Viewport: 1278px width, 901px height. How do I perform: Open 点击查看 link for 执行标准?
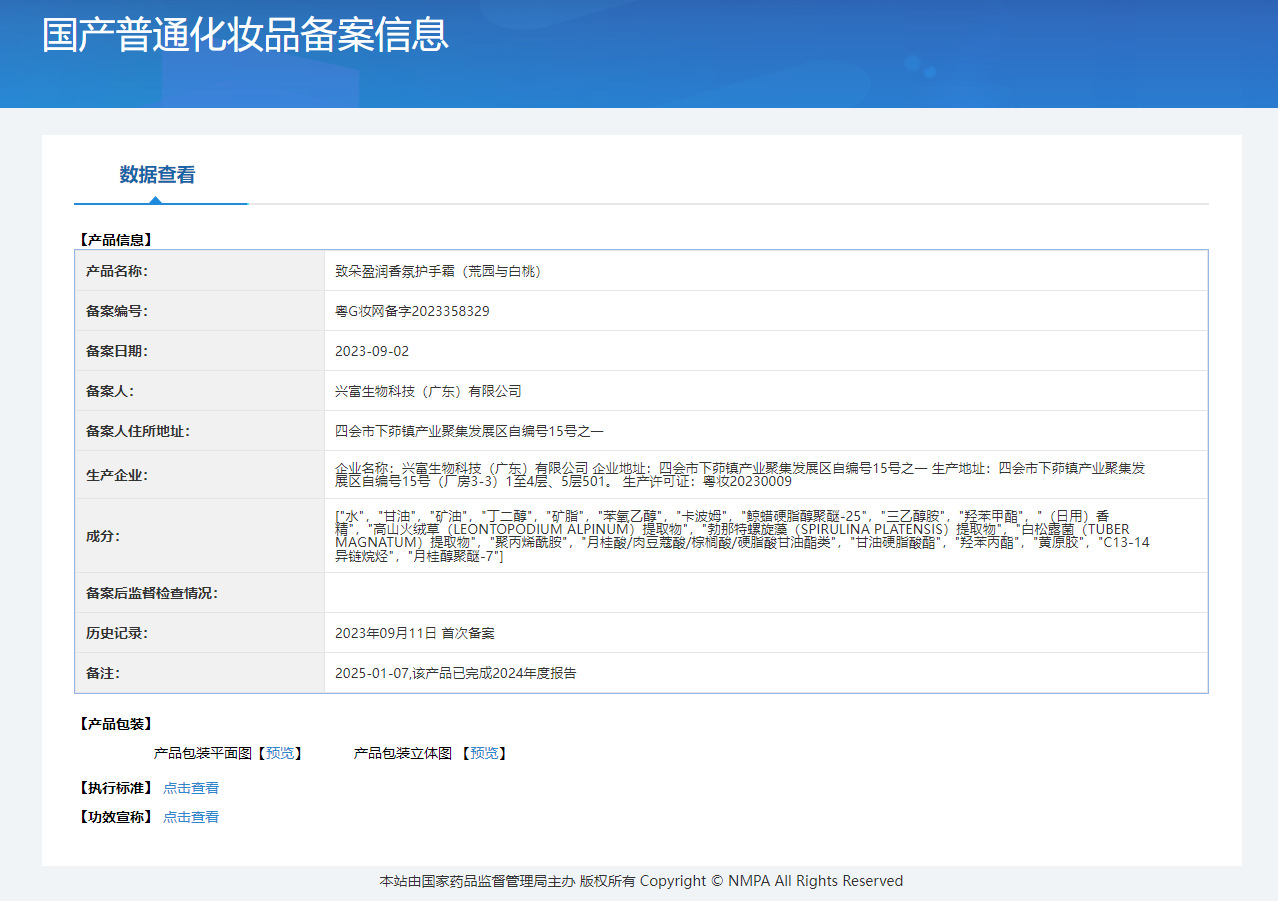[x=191, y=788]
